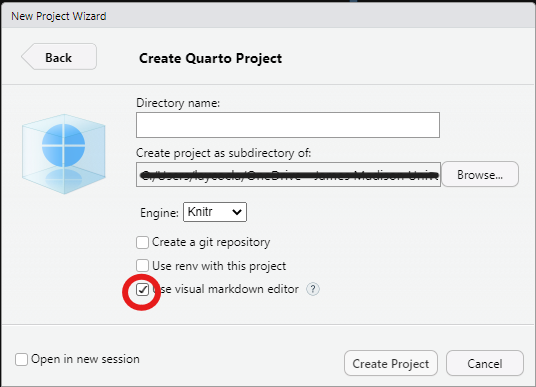The image size is (536, 387).
Task: Click the visual markdown editor help icon
Action: pos(313,289)
